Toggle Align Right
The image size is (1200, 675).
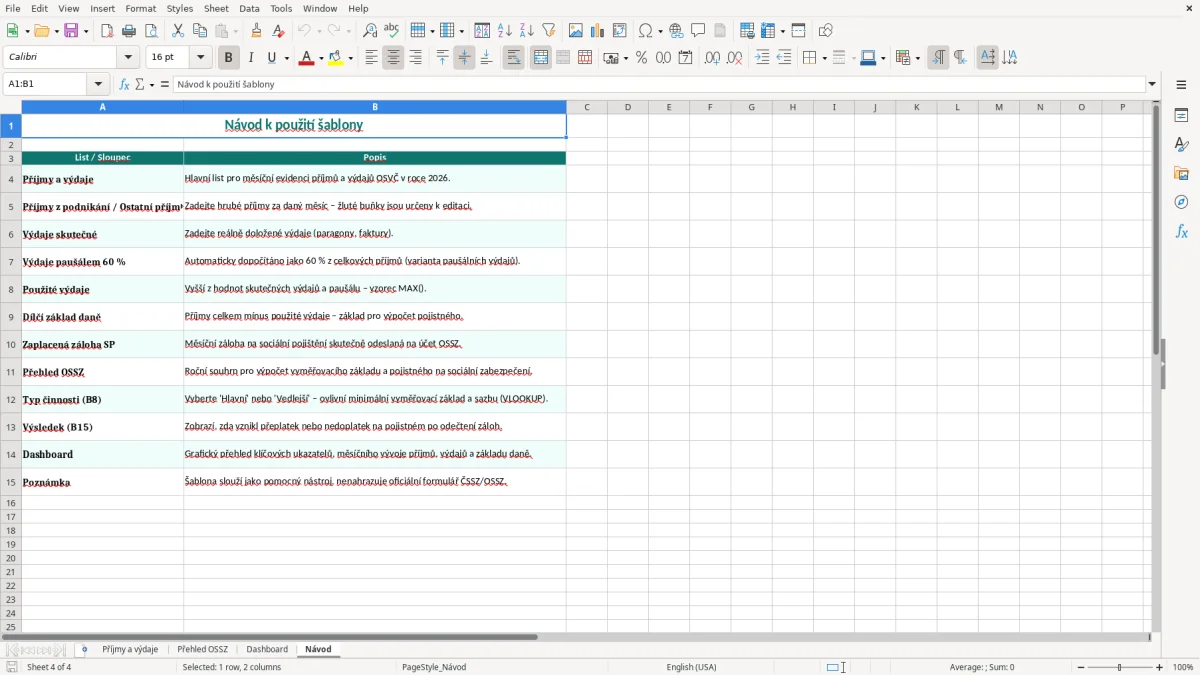point(415,58)
